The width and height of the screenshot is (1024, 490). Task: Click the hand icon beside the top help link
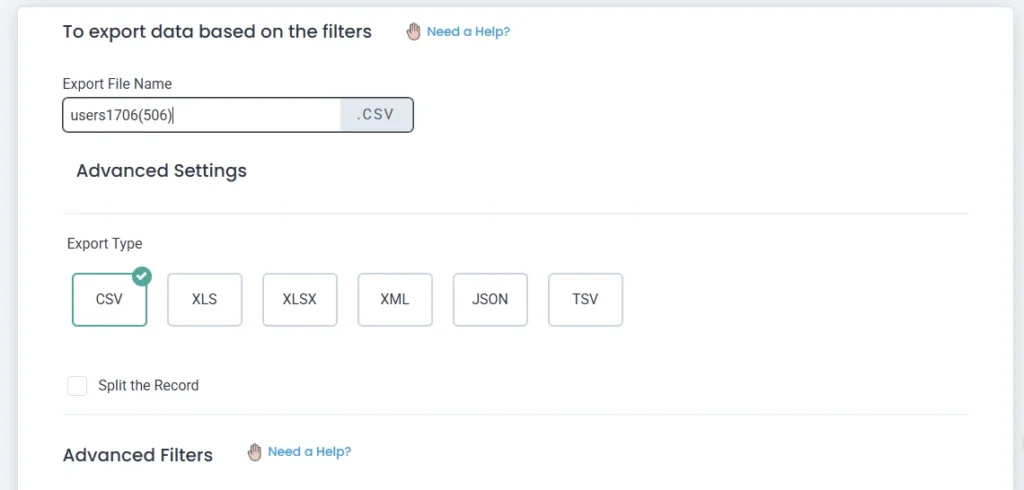point(414,32)
